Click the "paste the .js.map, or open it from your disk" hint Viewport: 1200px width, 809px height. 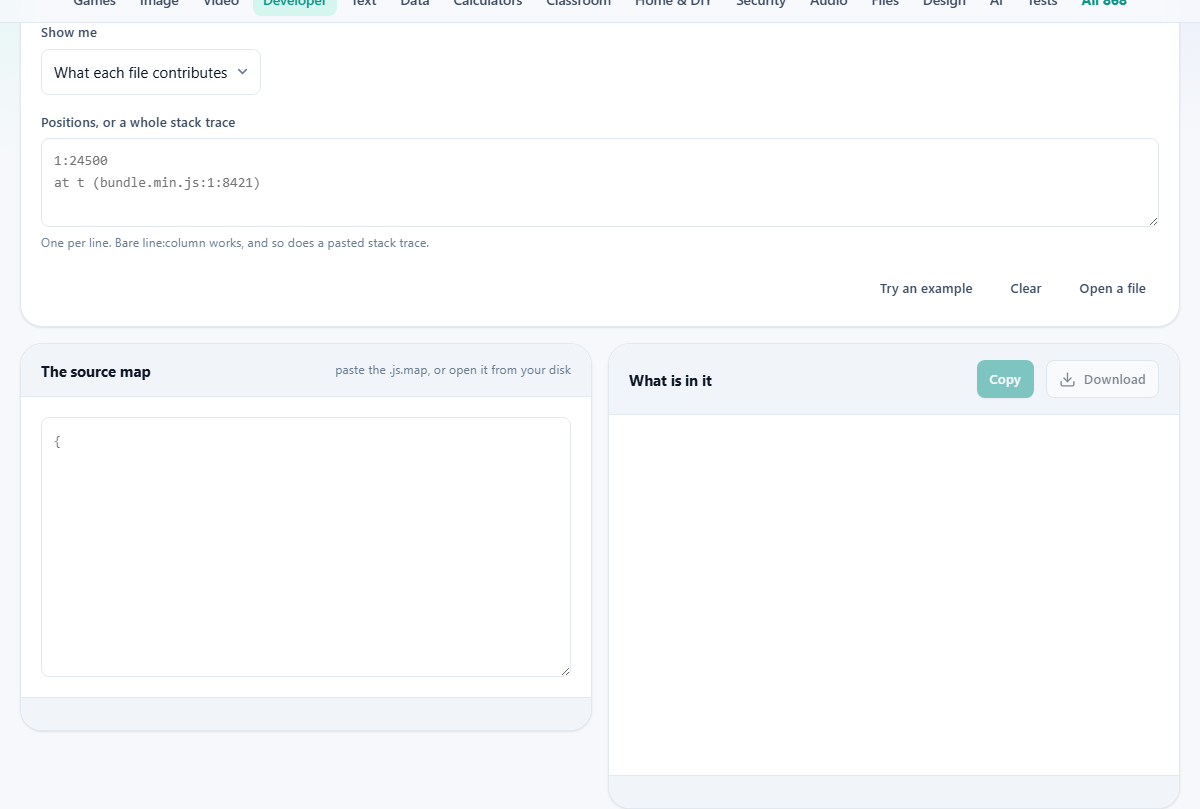(x=453, y=370)
